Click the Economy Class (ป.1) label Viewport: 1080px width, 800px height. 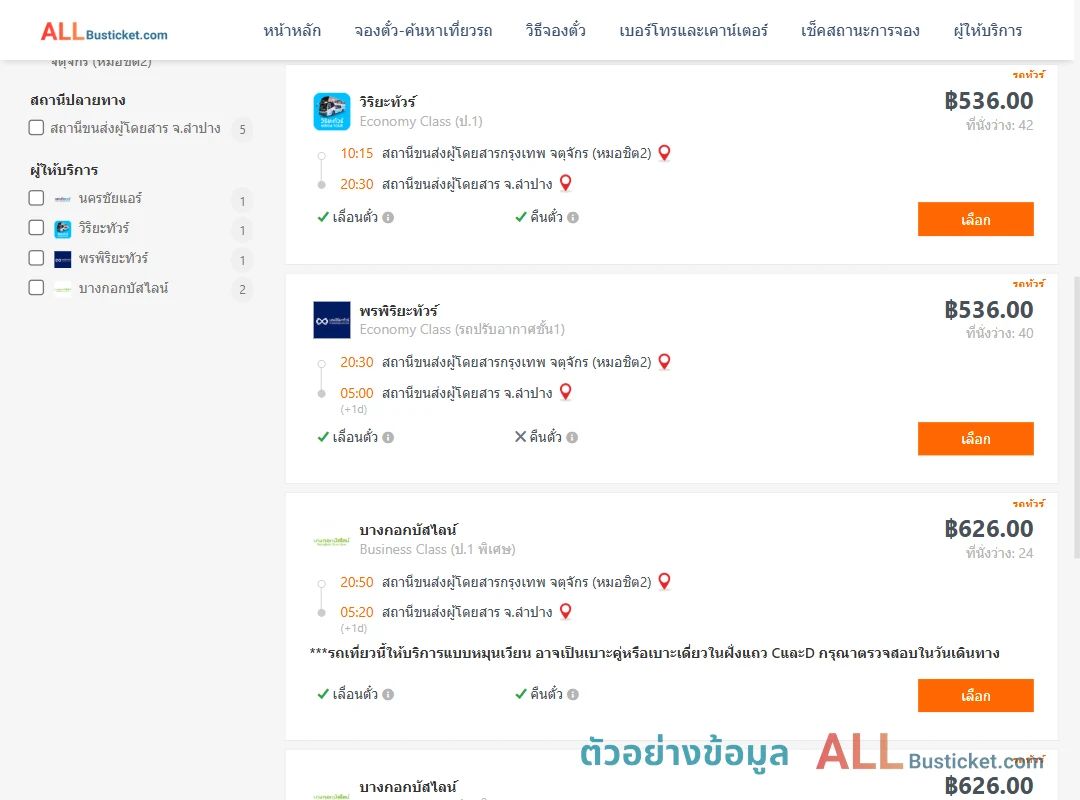421,121
